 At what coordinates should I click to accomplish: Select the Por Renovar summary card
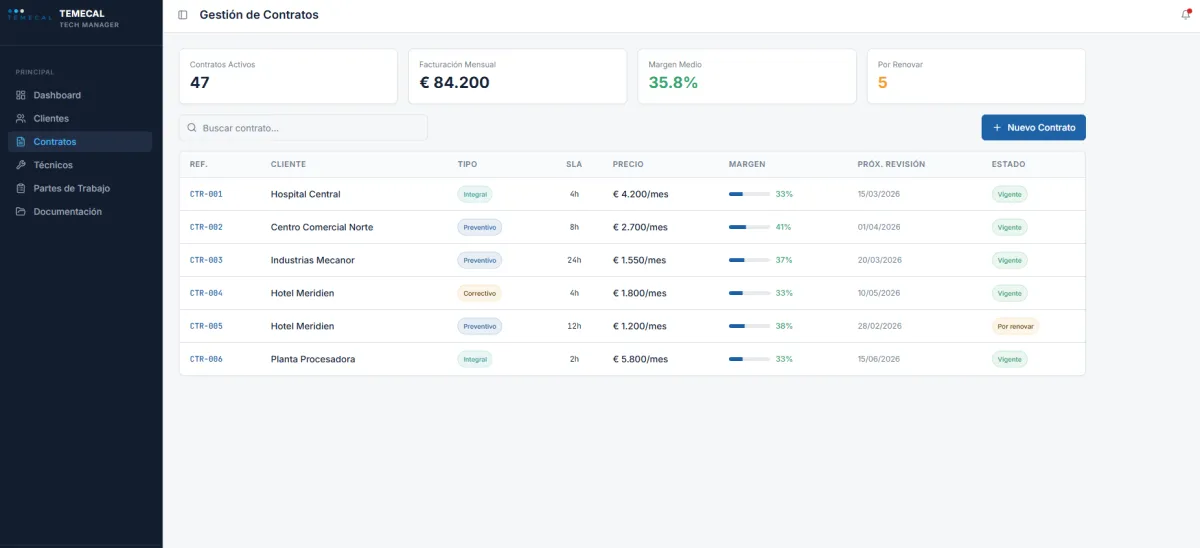coord(975,76)
